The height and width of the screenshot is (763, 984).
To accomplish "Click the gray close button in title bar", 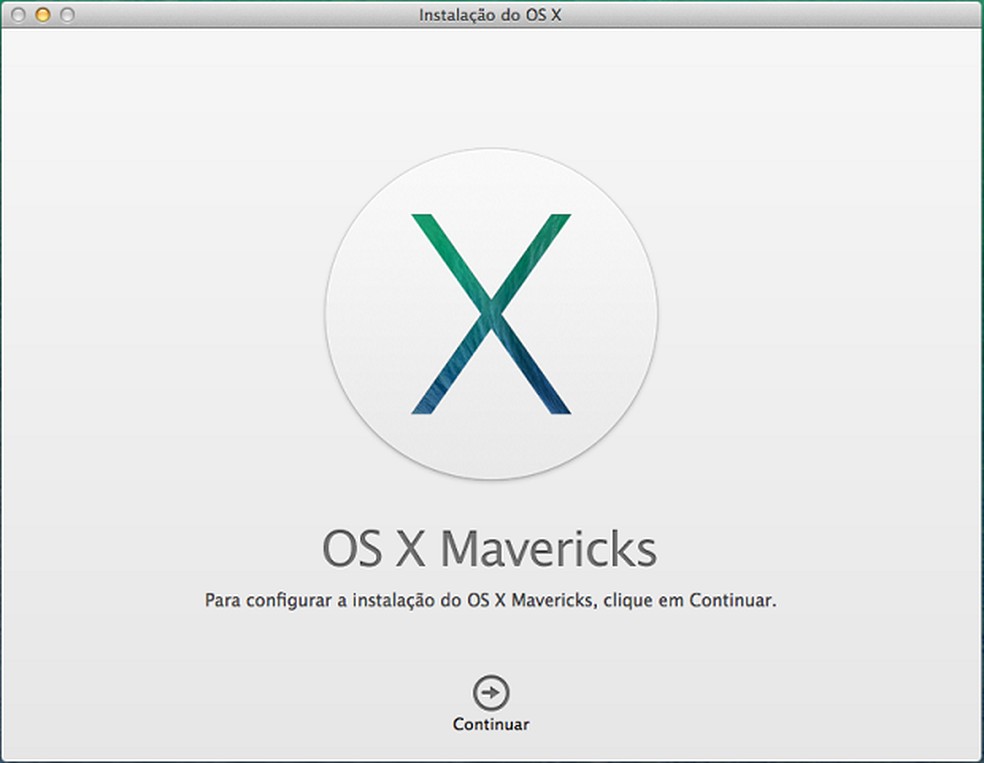I will coord(18,15).
